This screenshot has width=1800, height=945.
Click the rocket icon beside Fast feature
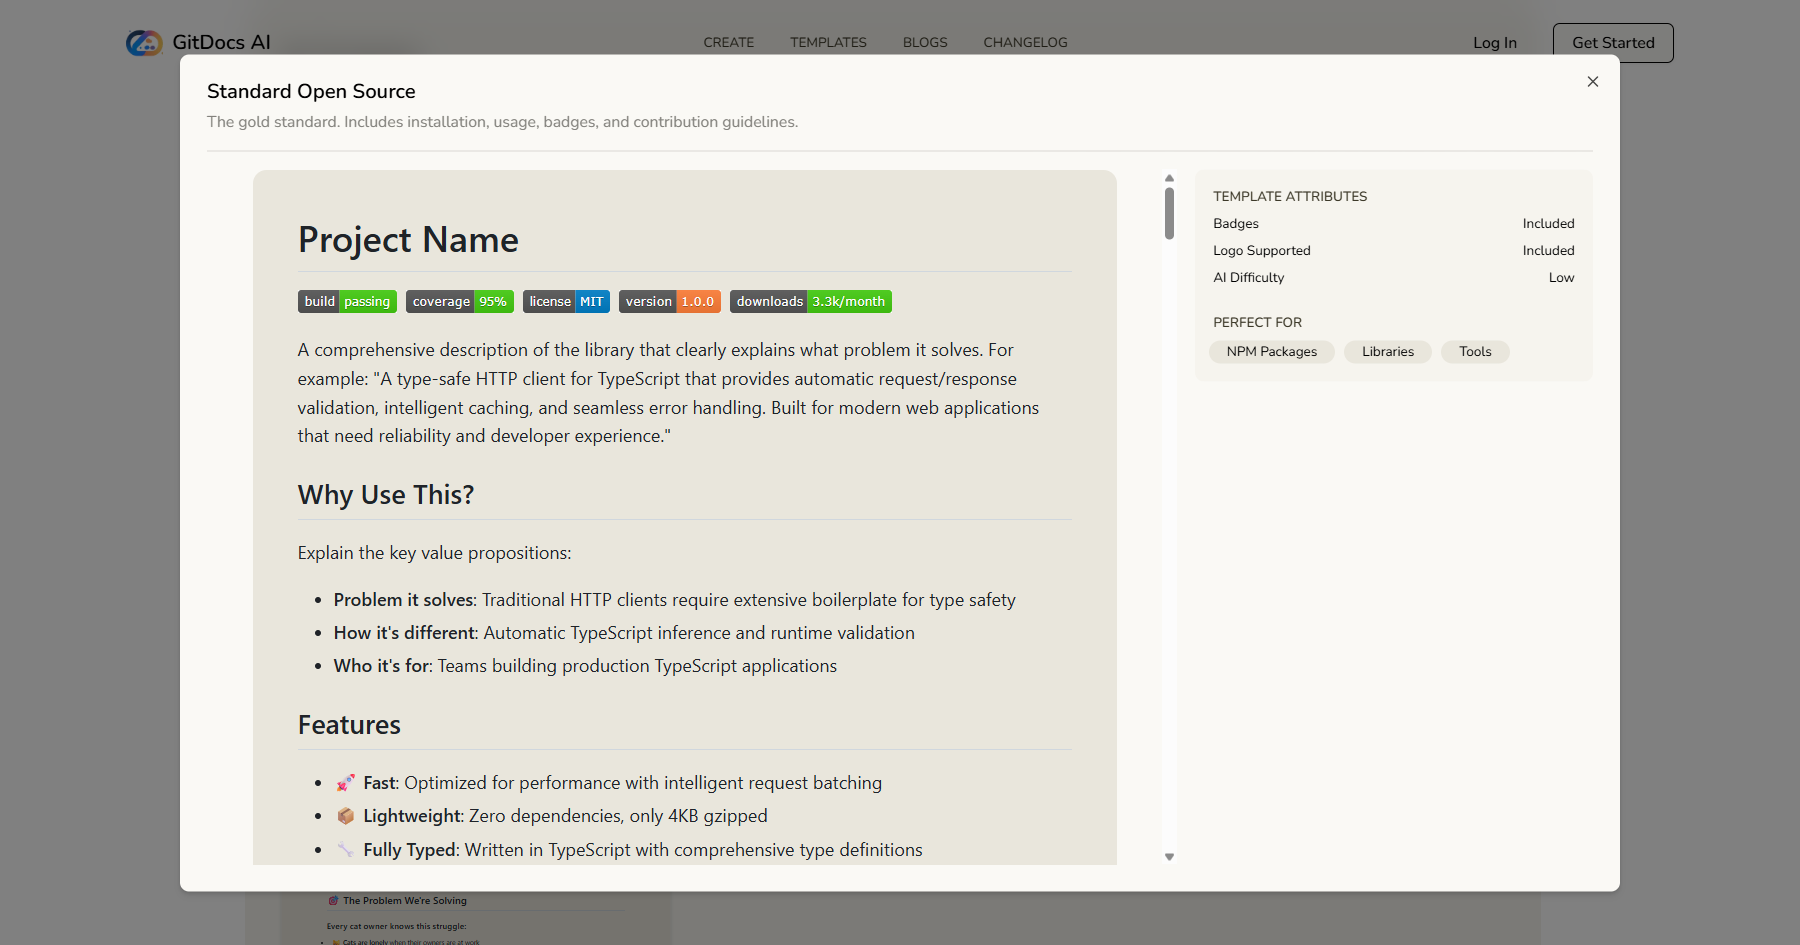point(345,783)
